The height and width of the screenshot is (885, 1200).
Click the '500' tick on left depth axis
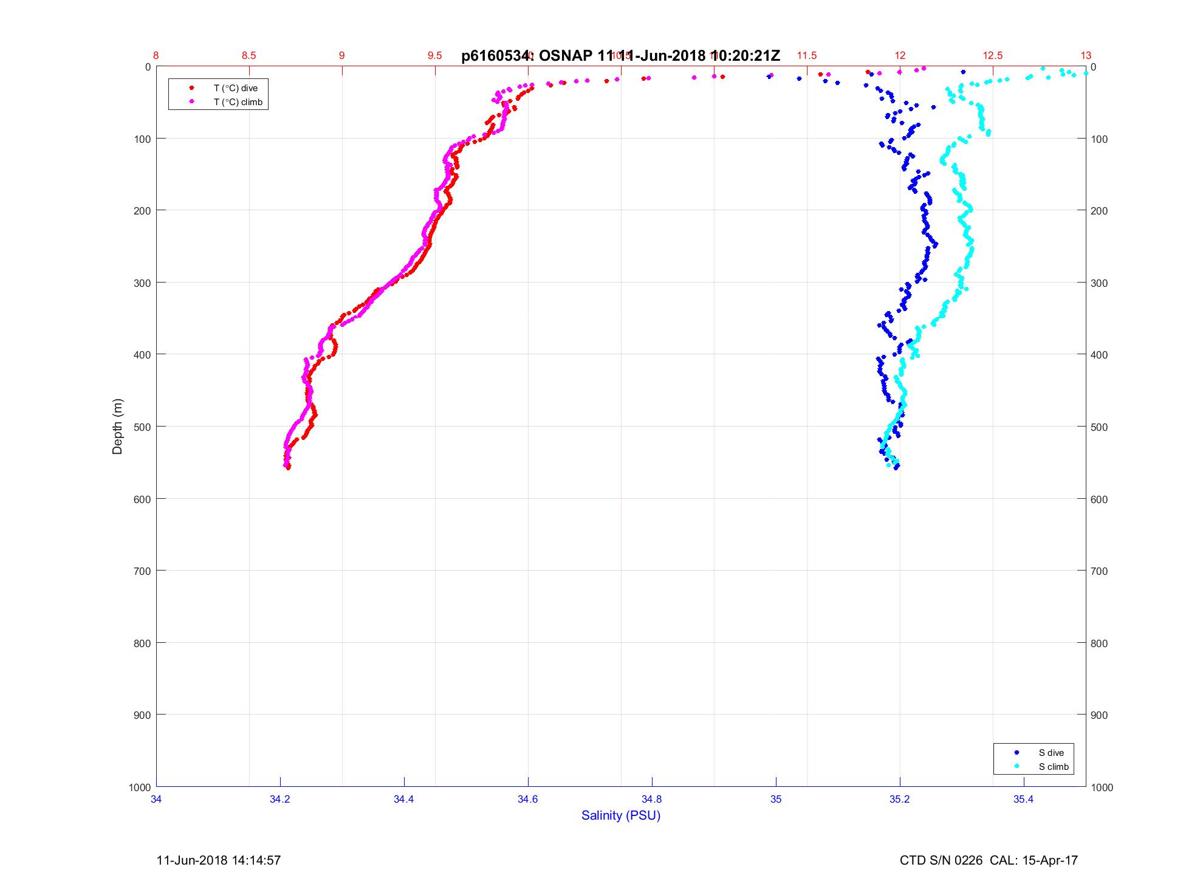142,427
